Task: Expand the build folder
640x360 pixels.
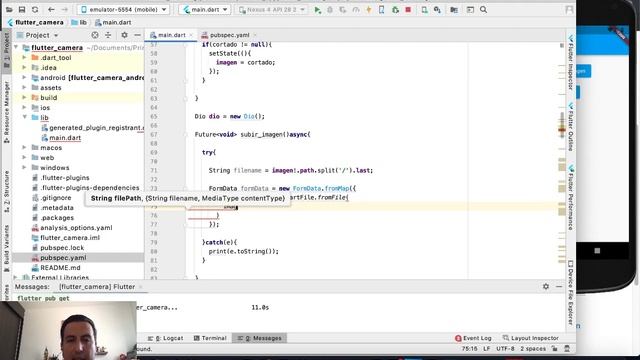Action: click(x=24, y=98)
